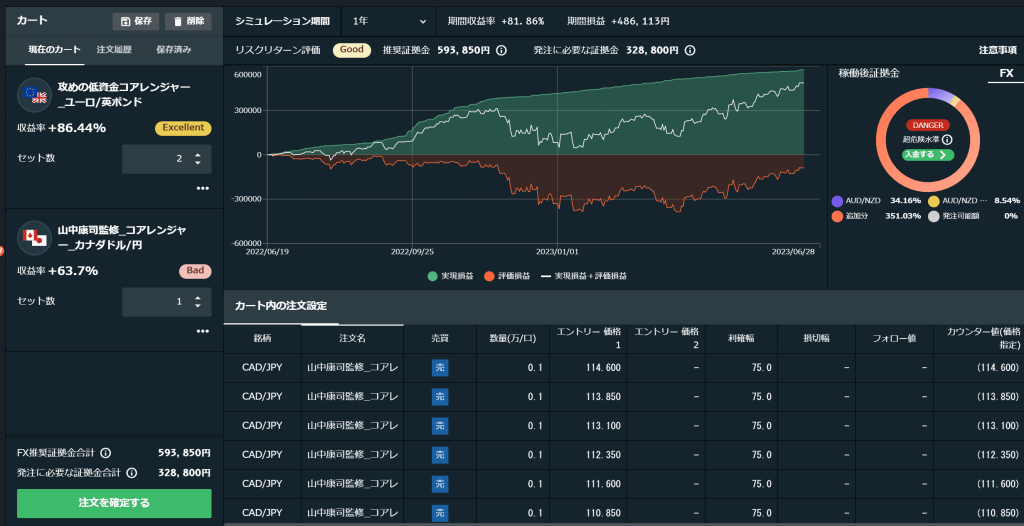Open three-dot menu for Euro/GBP strategy

coord(203,188)
